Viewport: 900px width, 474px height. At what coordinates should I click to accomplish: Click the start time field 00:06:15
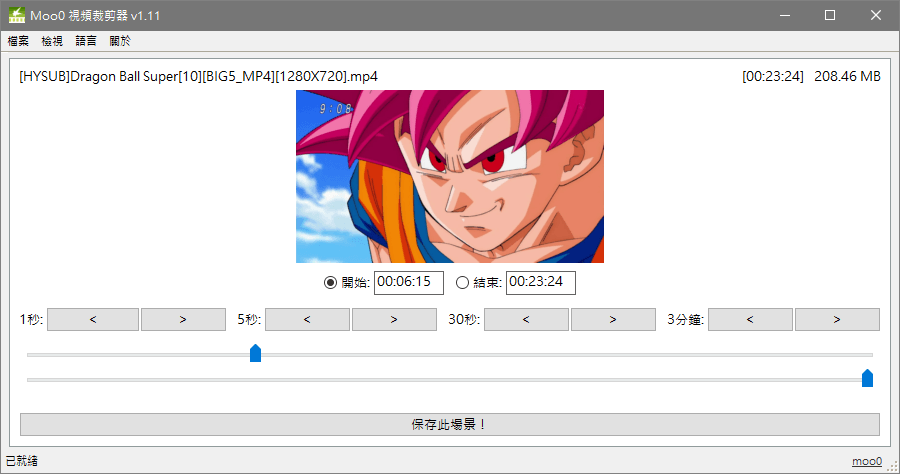click(409, 282)
